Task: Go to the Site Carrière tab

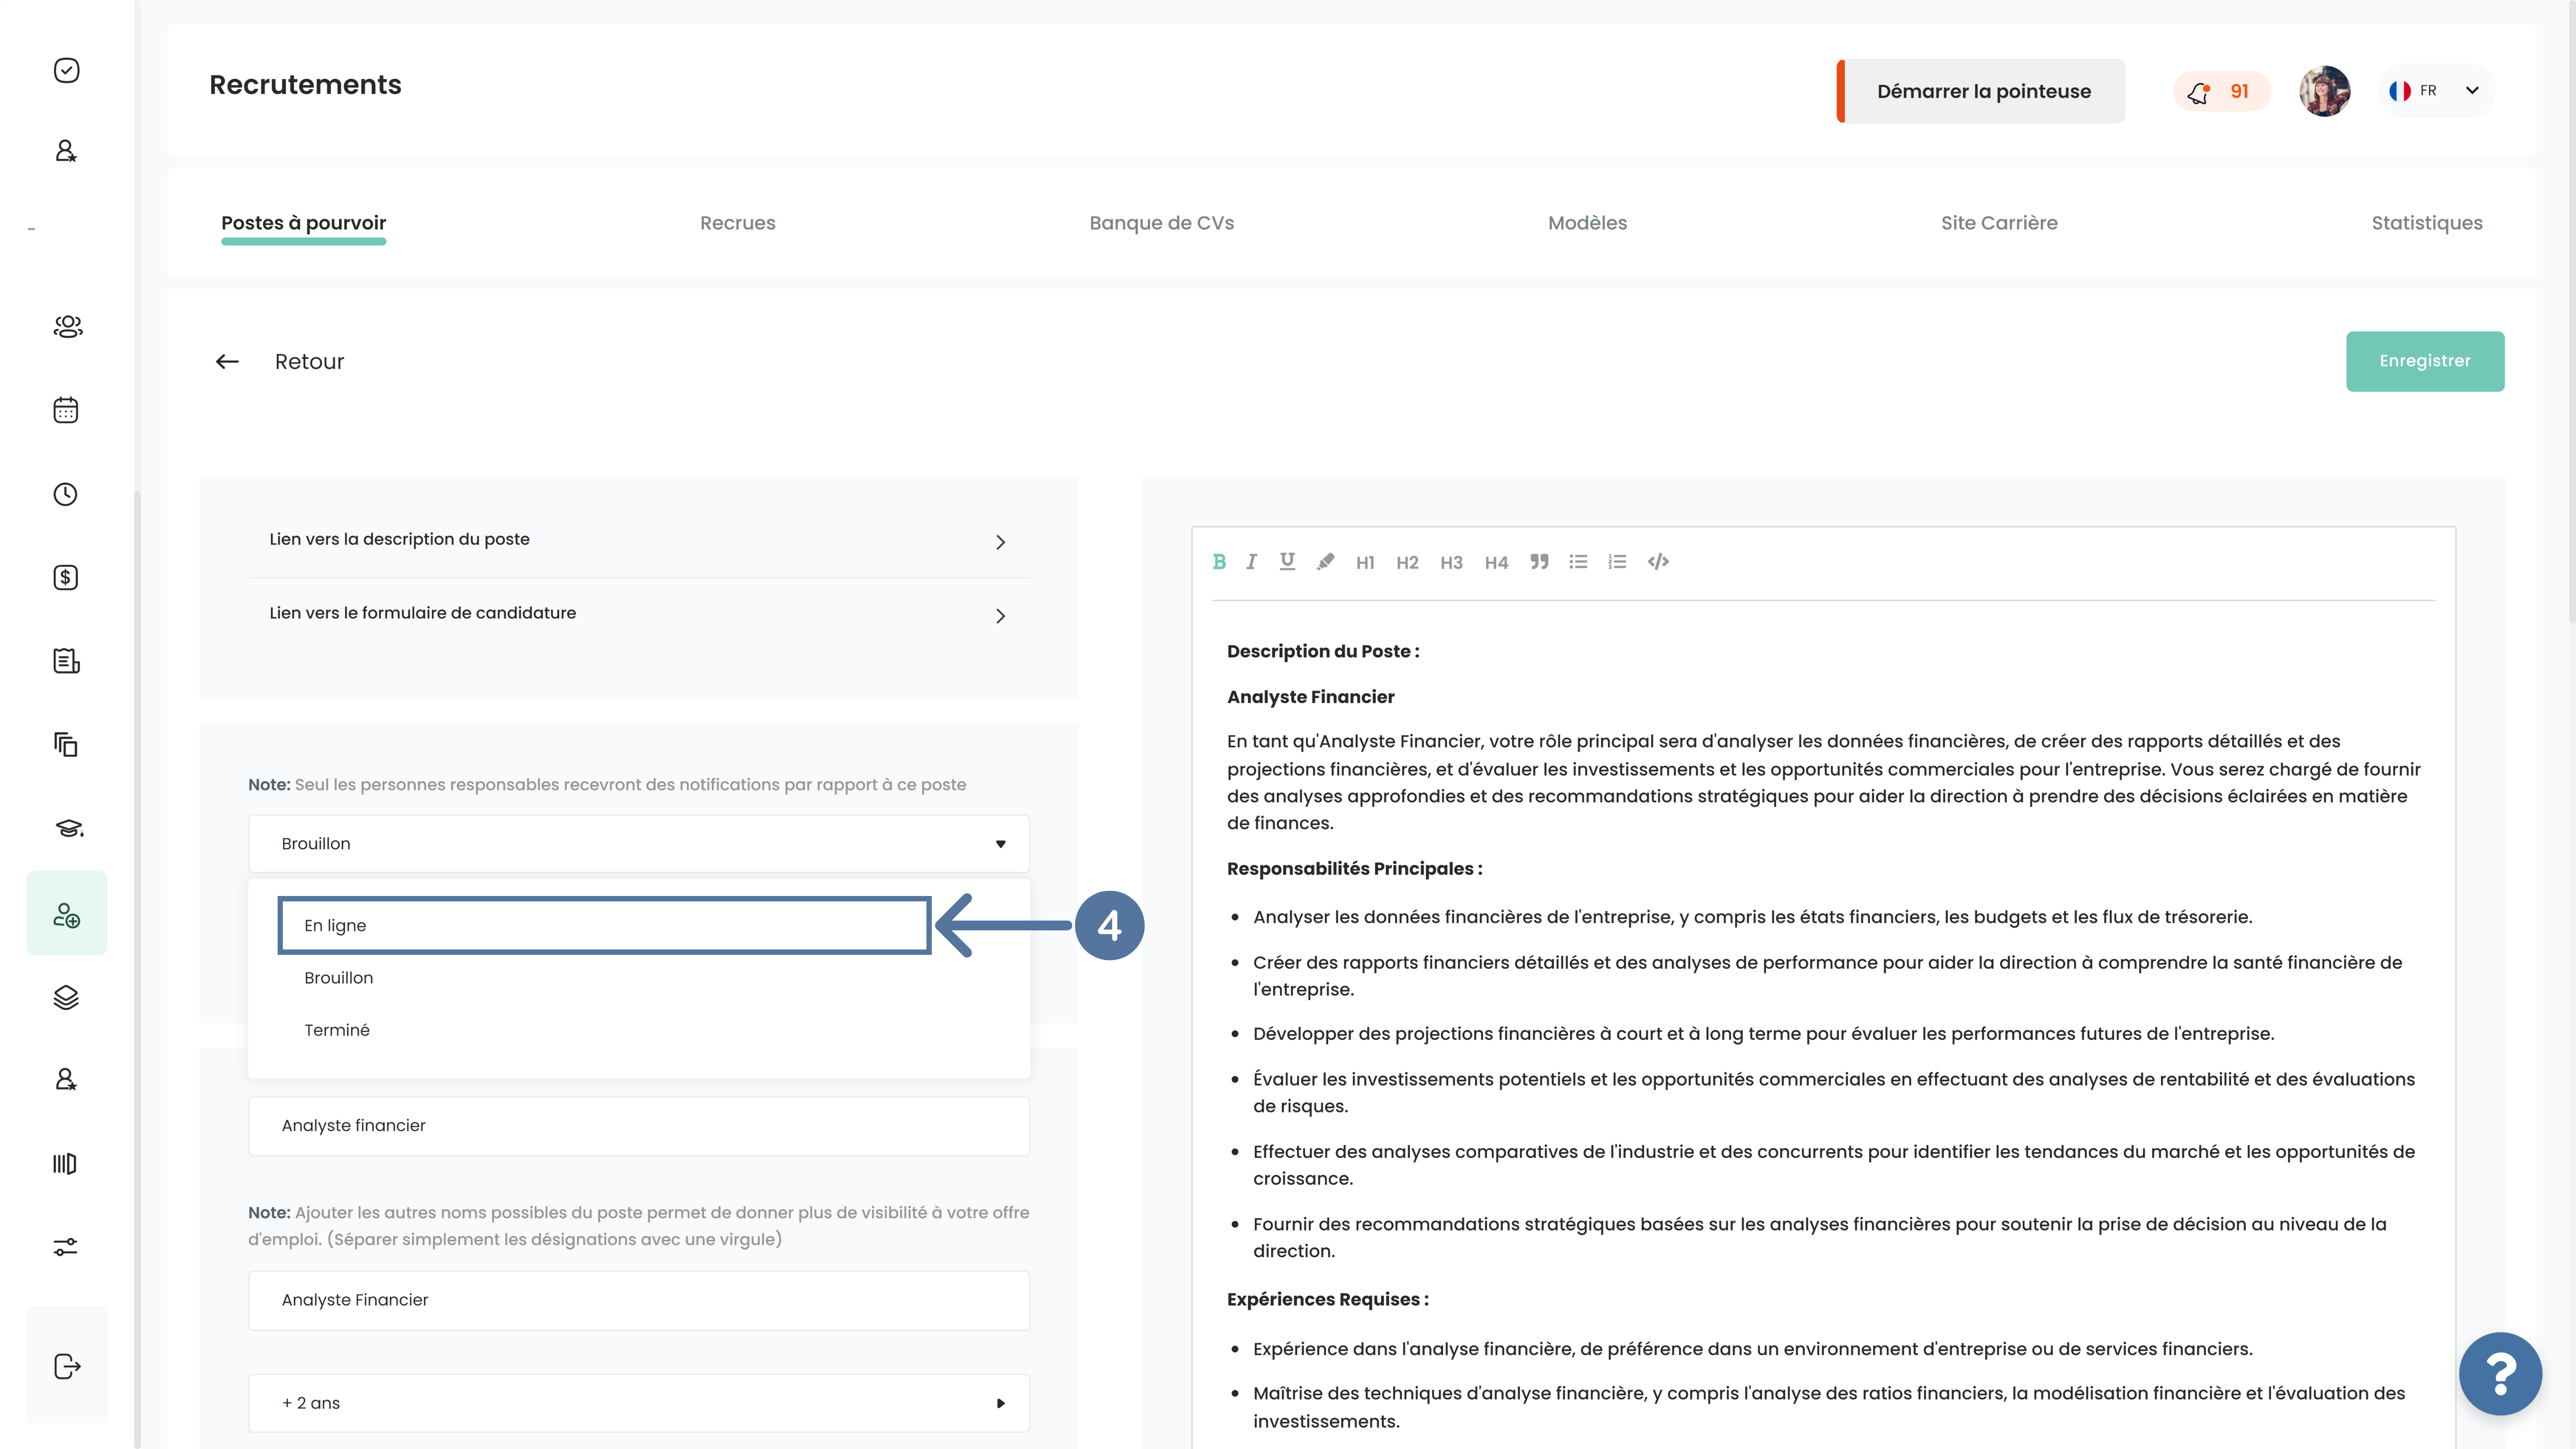Action: click(x=1999, y=223)
